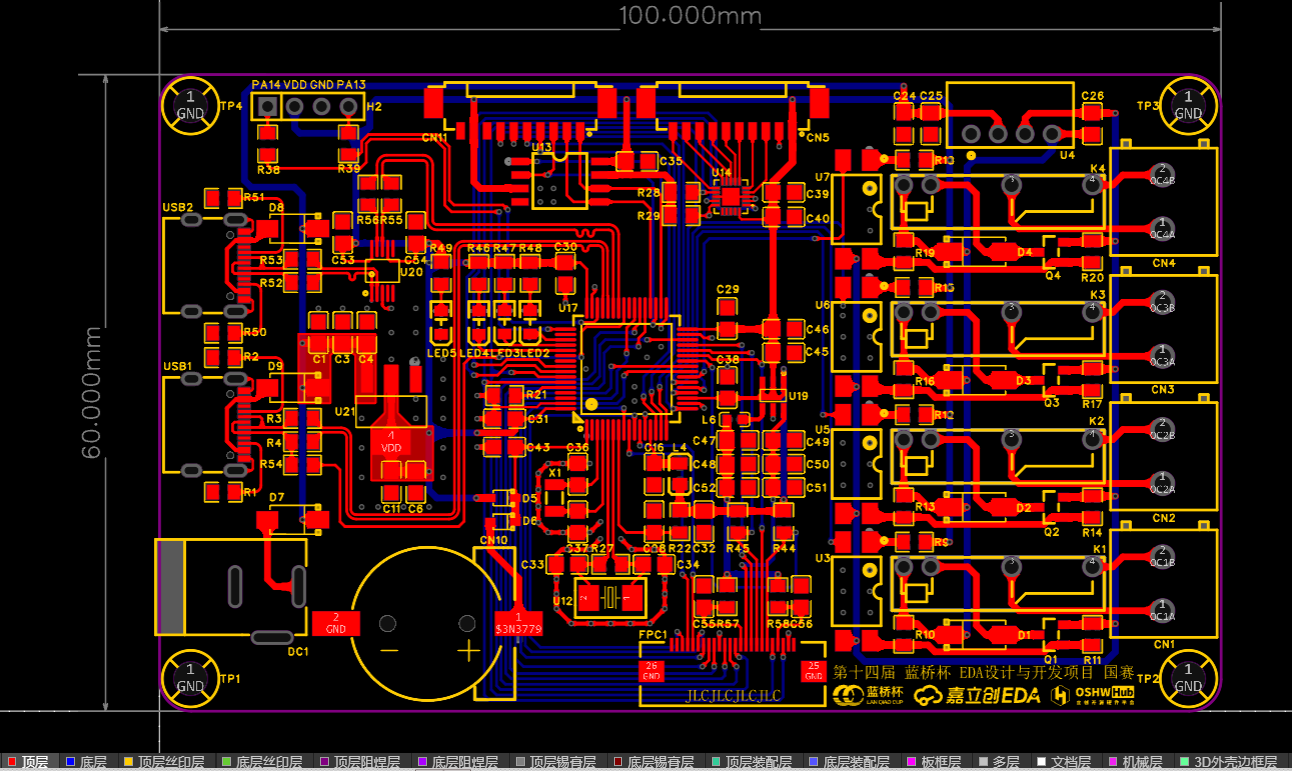Switch to the 顶层装配层 layer tab
1292x771 pixels.
coord(752,762)
